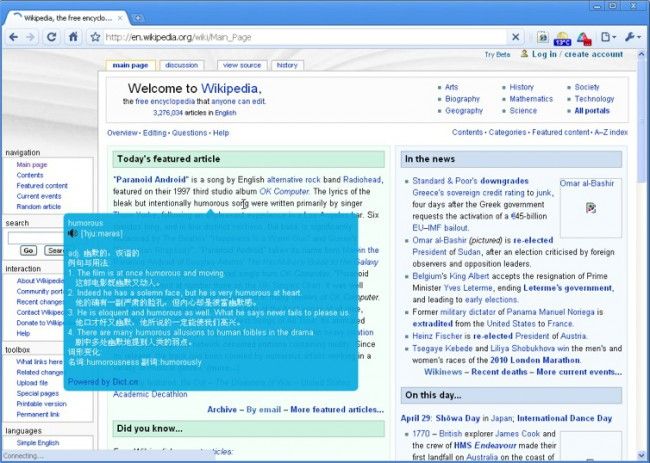Image resolution: width=650 pixels, height=463 pixels.
Task: Click the Wikipedia search input box
Action: pos(35,238)
